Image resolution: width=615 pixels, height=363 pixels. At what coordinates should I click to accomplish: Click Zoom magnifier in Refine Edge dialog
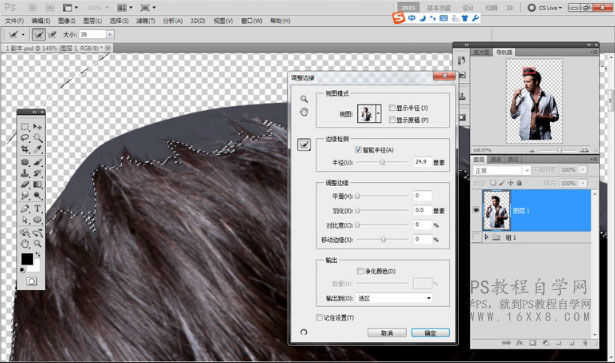304,99
